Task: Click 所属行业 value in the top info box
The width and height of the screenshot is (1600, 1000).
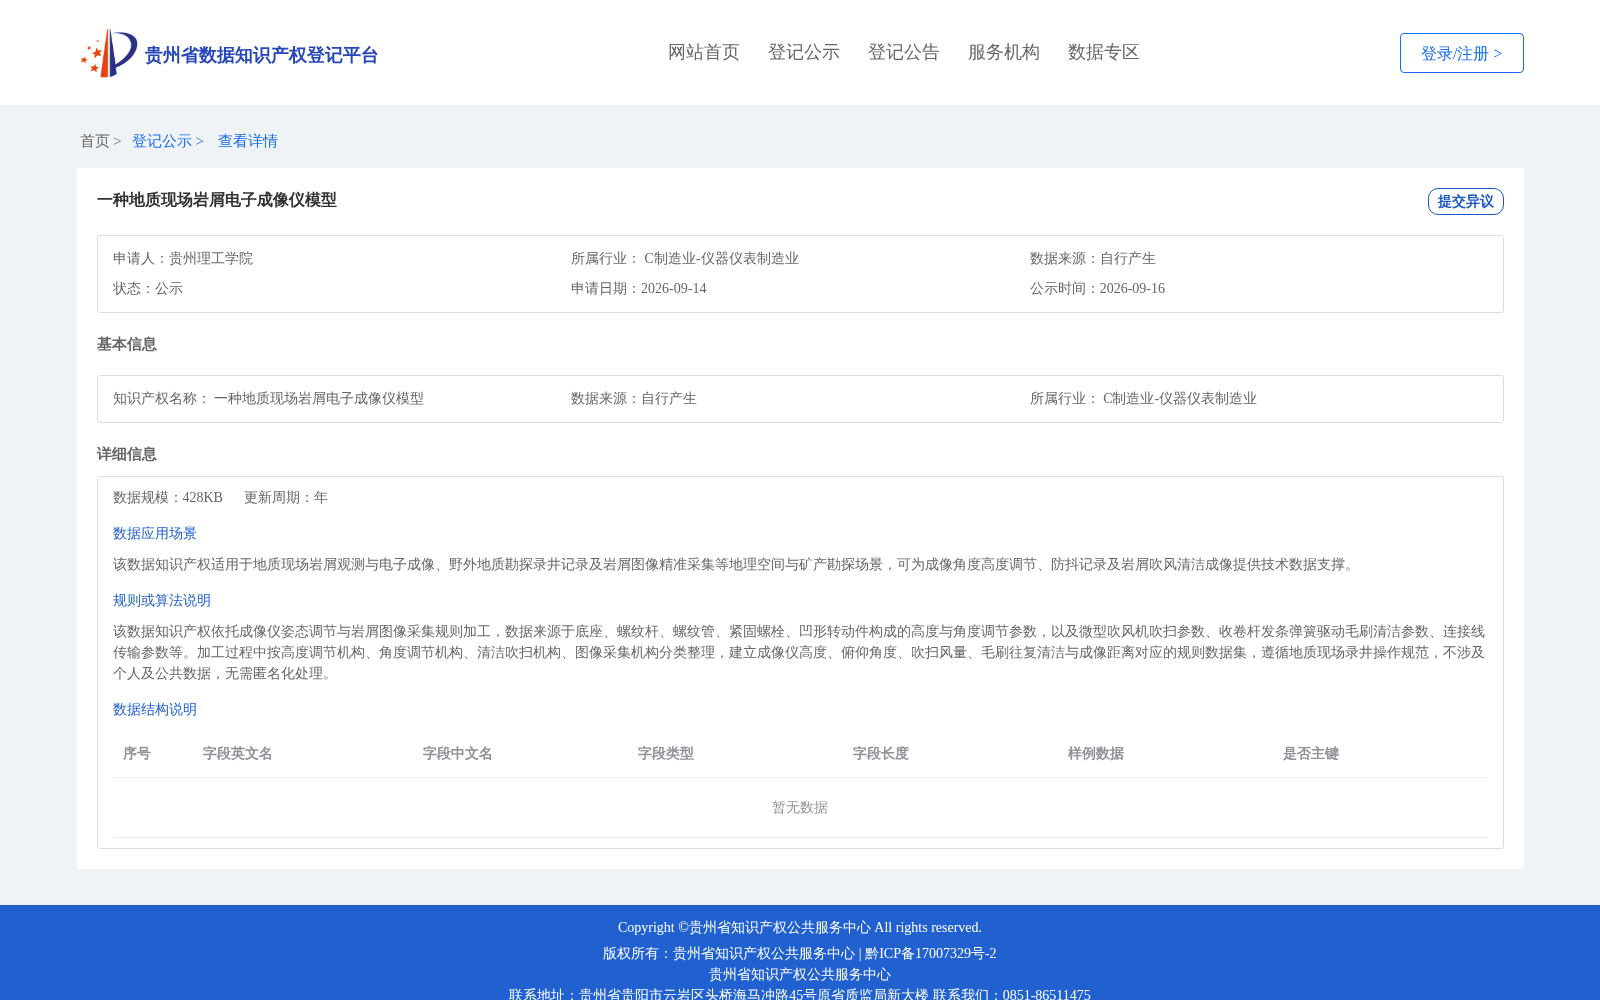Action: pyautogui.click(x=722, y=258)
